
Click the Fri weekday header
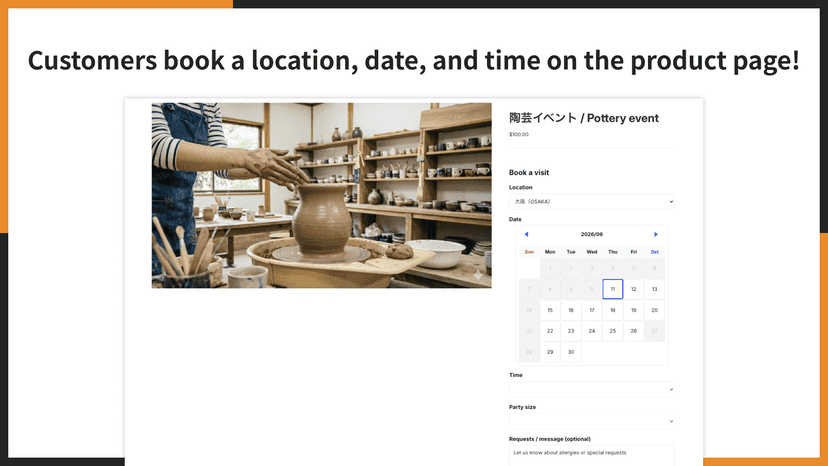[x=634, y=252]
